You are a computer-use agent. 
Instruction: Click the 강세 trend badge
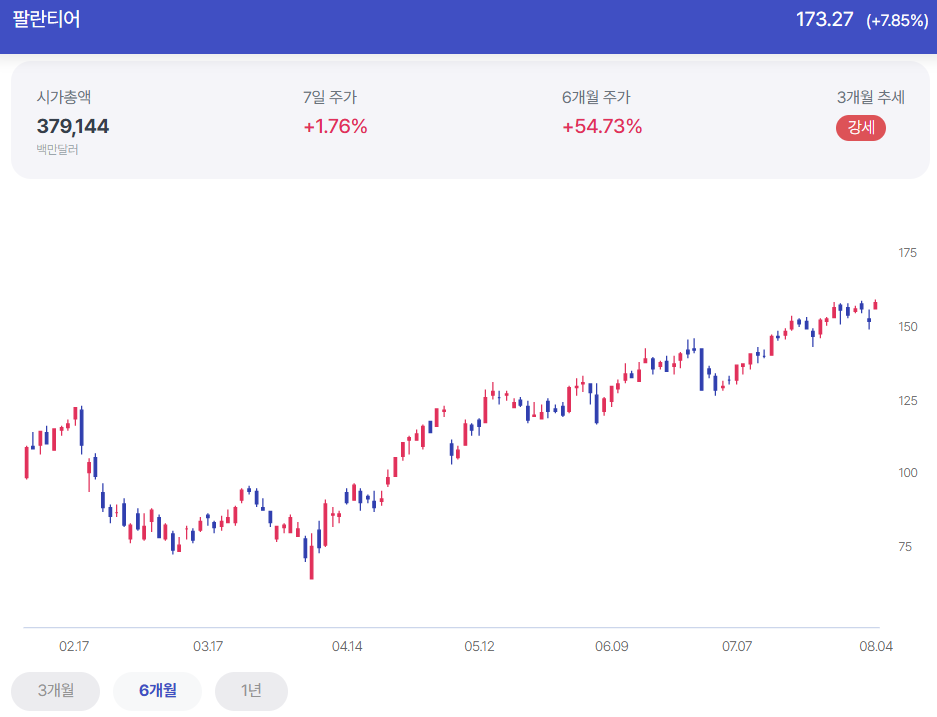click(861, 127)
